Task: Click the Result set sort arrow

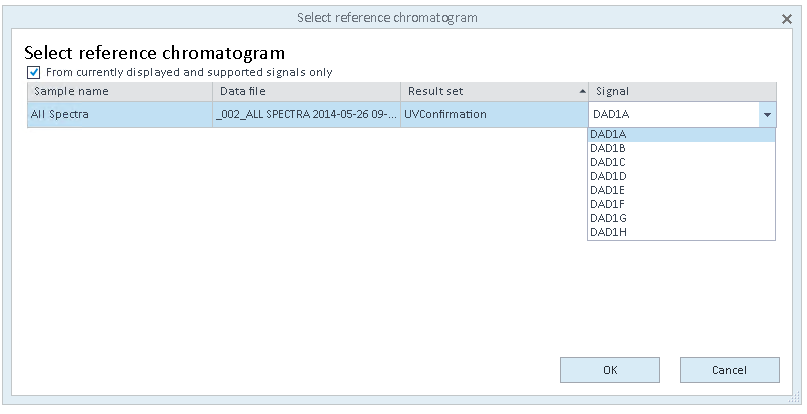Action: [x=582, y=91]
